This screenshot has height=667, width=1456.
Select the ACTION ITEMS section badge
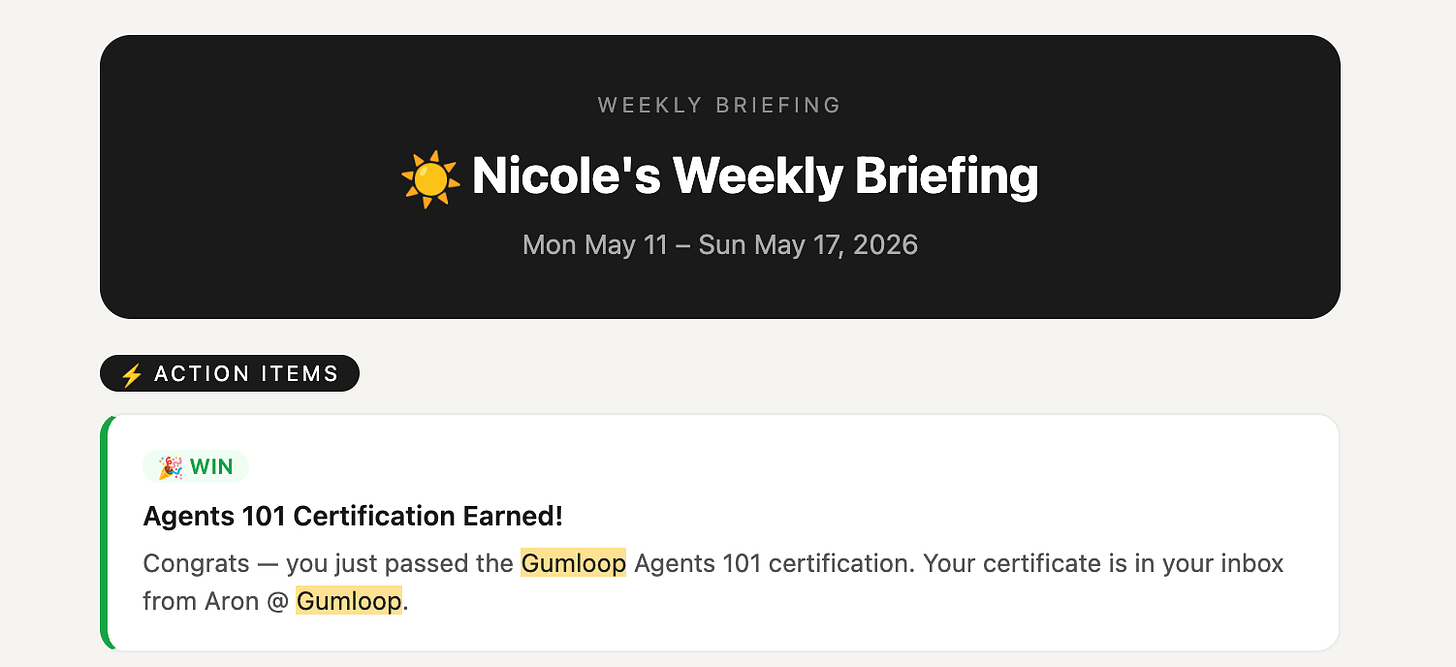coord(229,373)
